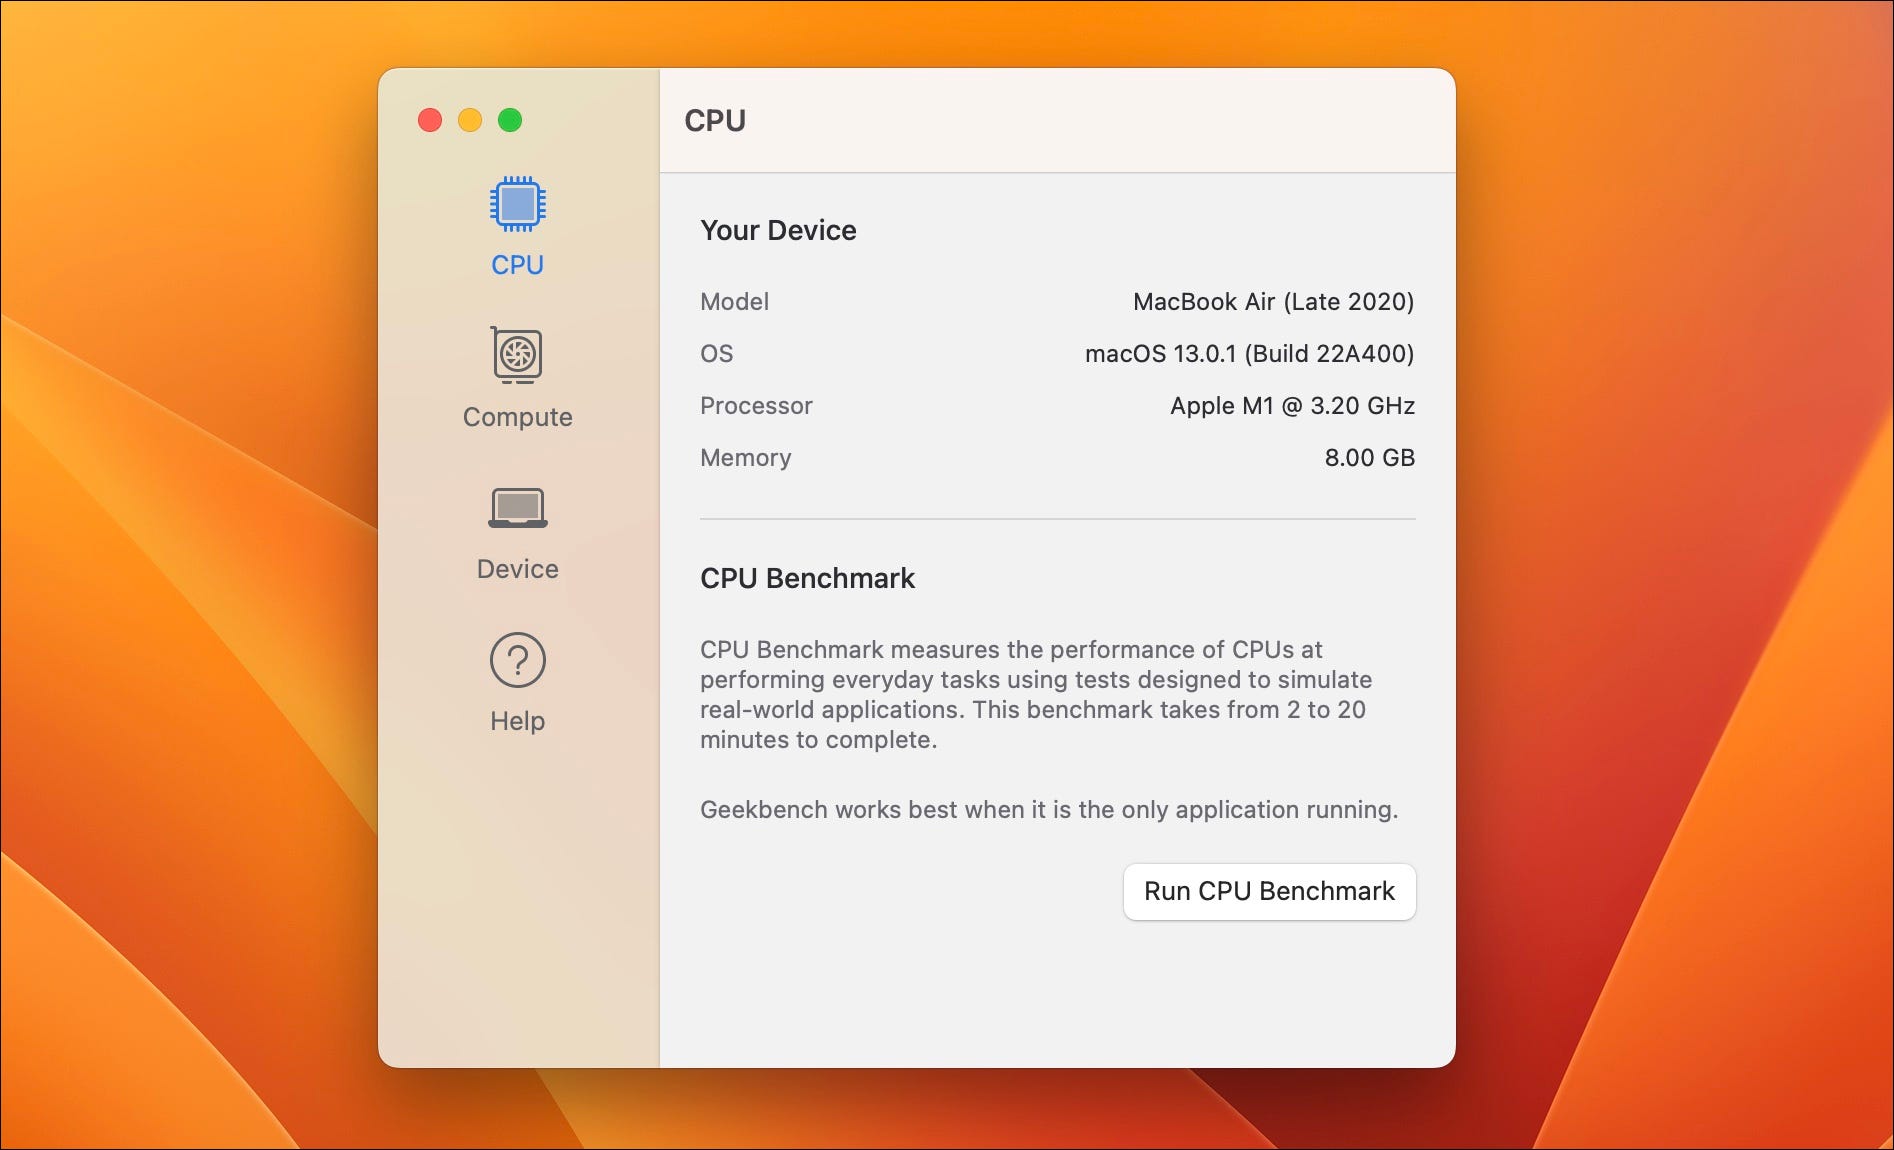
Task: Select the 8.00 GB memory value
Action: pos(1369,458)
